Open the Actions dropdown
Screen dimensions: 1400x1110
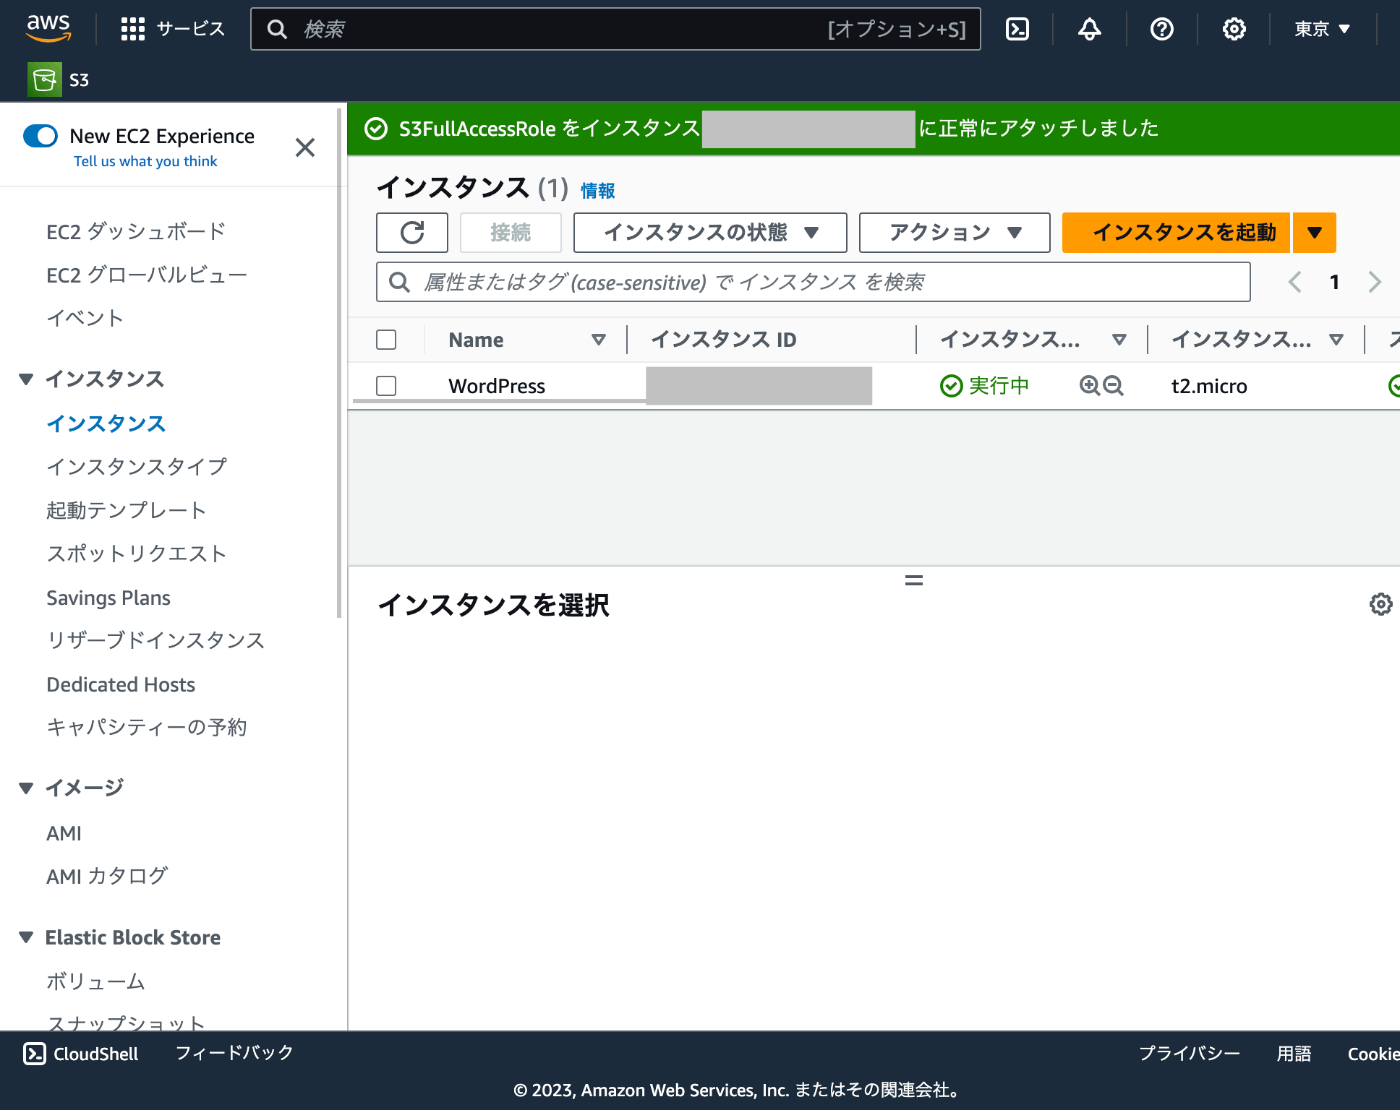[x=955, y=232]
